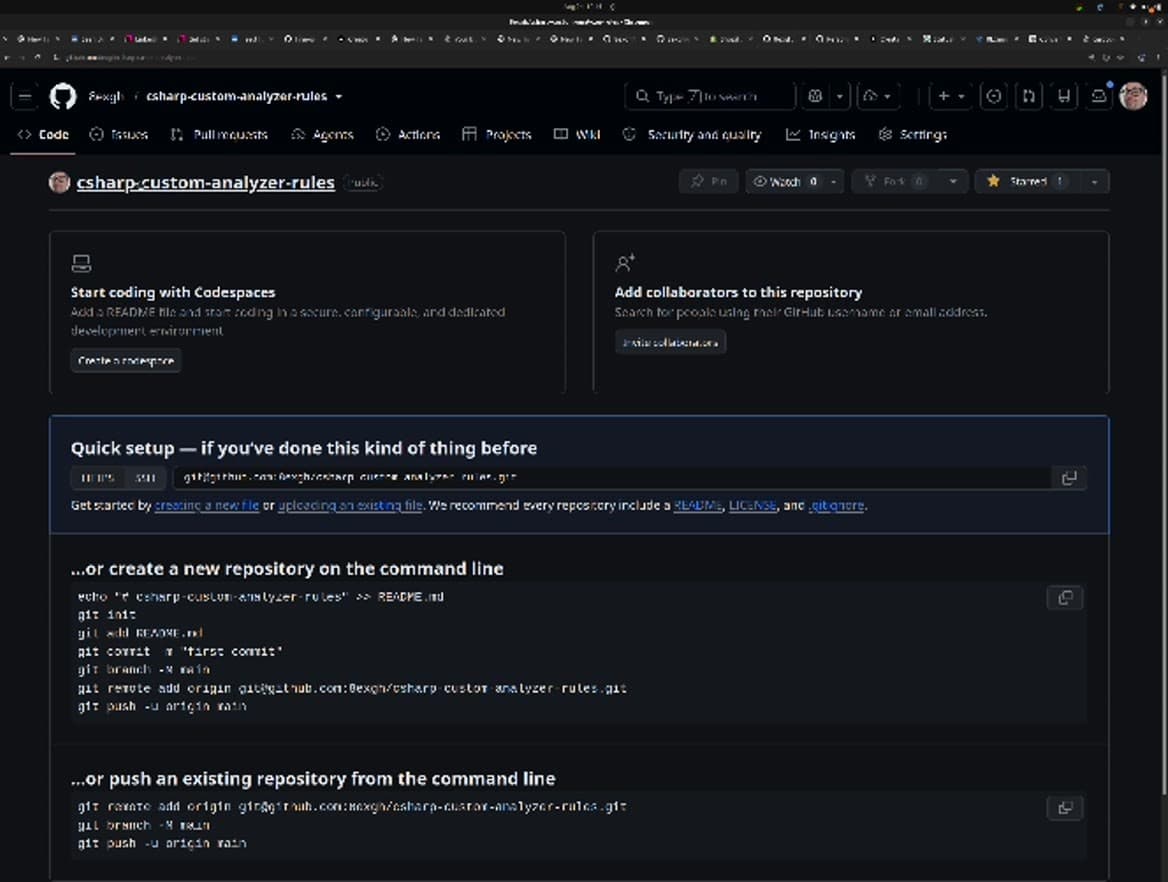This screenshot has width=1168, height=882.
Task: Click the LICENSE link
Action: [x=752, y=505]
